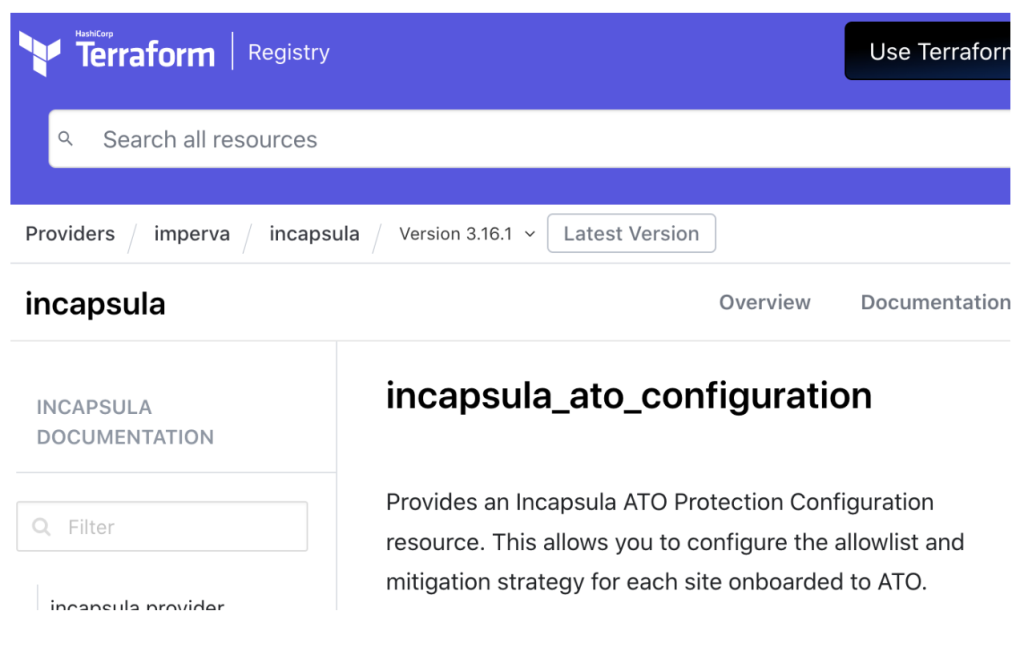Open the Providers breadcrumb link
The height and width of the screenshot is (647, 1024).
70,233
